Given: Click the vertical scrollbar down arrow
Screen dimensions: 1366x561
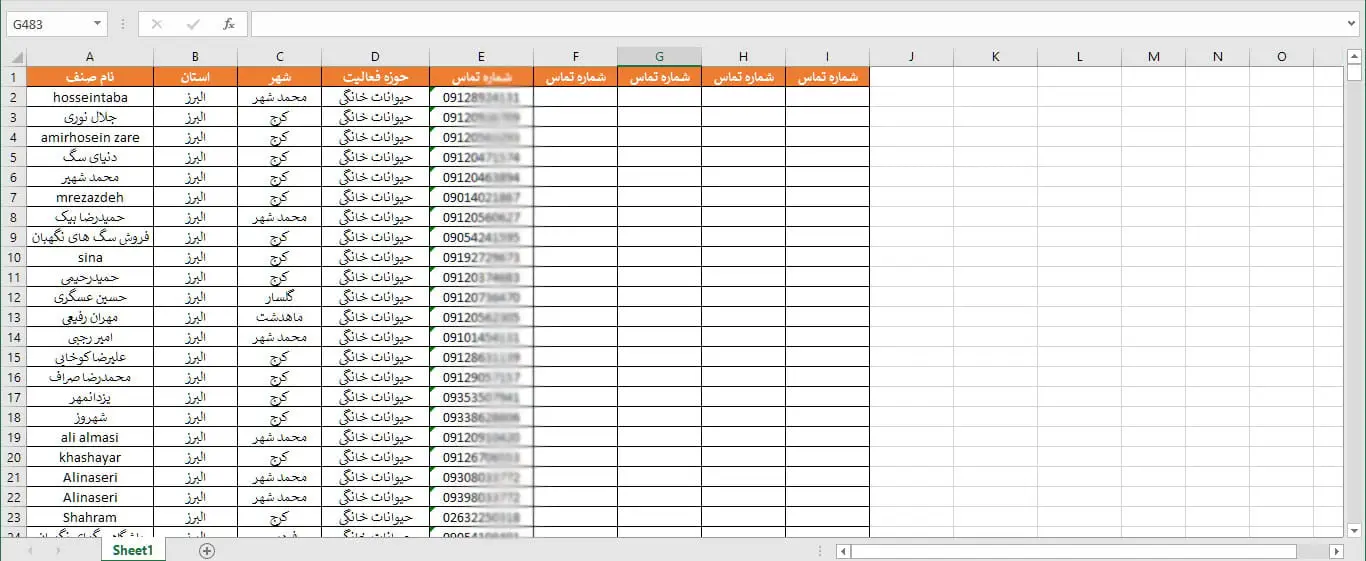Looking at the screenshot, I should 1355,530.
